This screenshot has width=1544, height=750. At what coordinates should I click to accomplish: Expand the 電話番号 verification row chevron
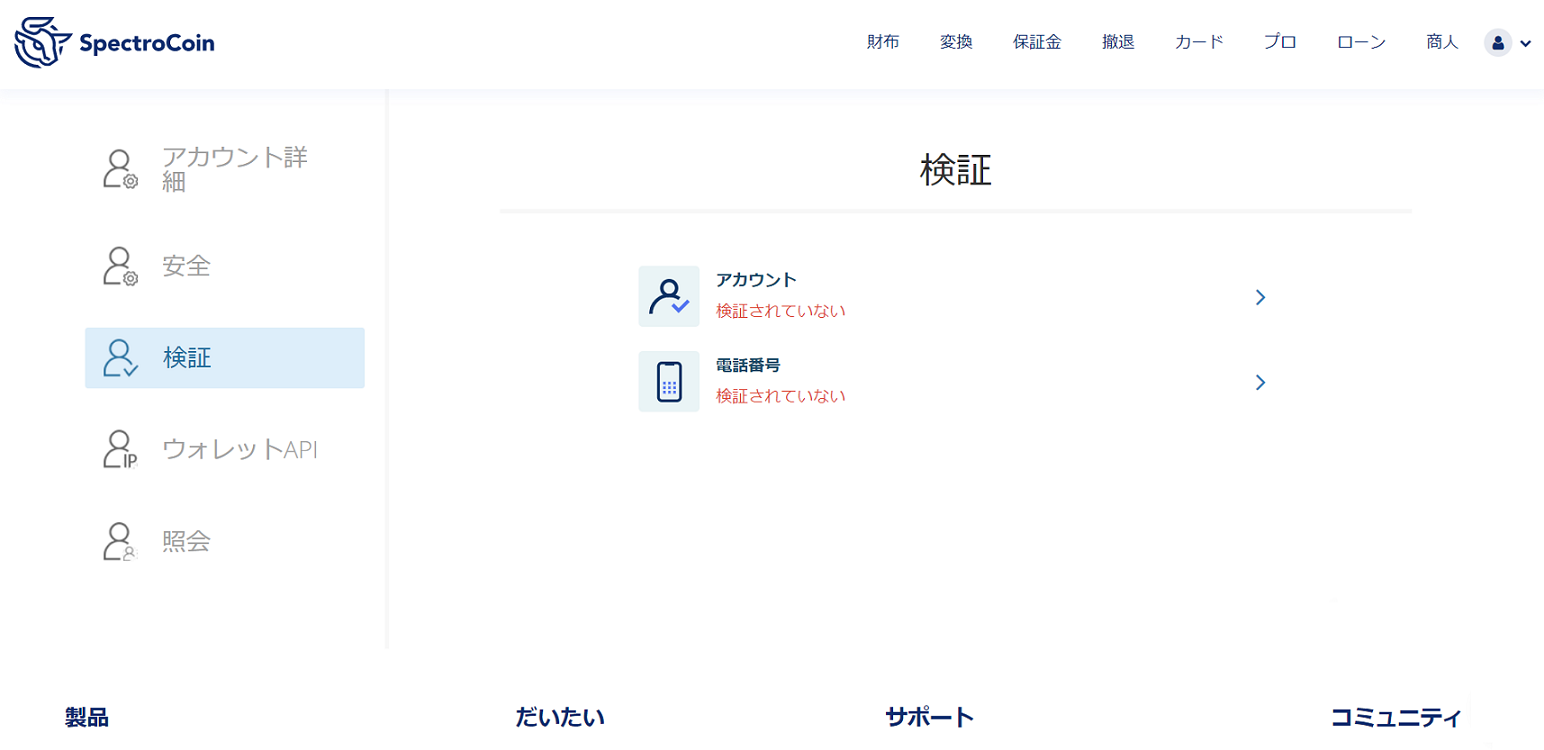[1260, 382]
